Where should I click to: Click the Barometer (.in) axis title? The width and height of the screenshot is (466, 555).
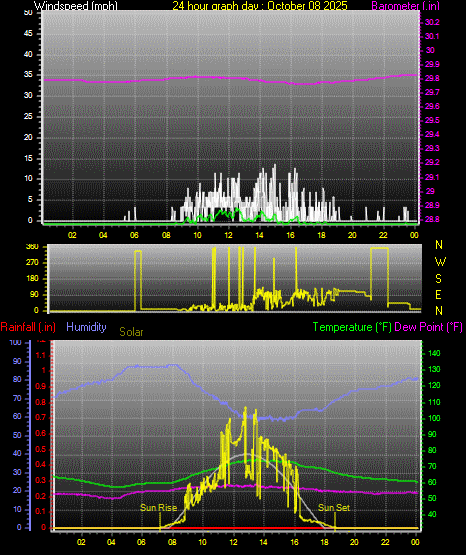pyautogui.click(x=405, y=6)
